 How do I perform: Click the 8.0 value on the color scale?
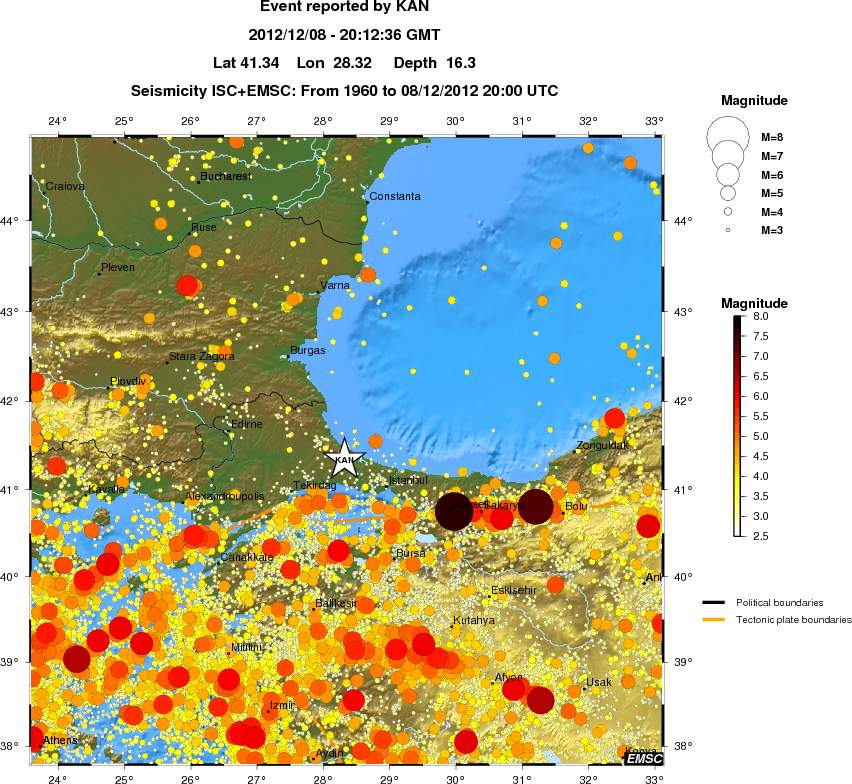click(761, 316)
